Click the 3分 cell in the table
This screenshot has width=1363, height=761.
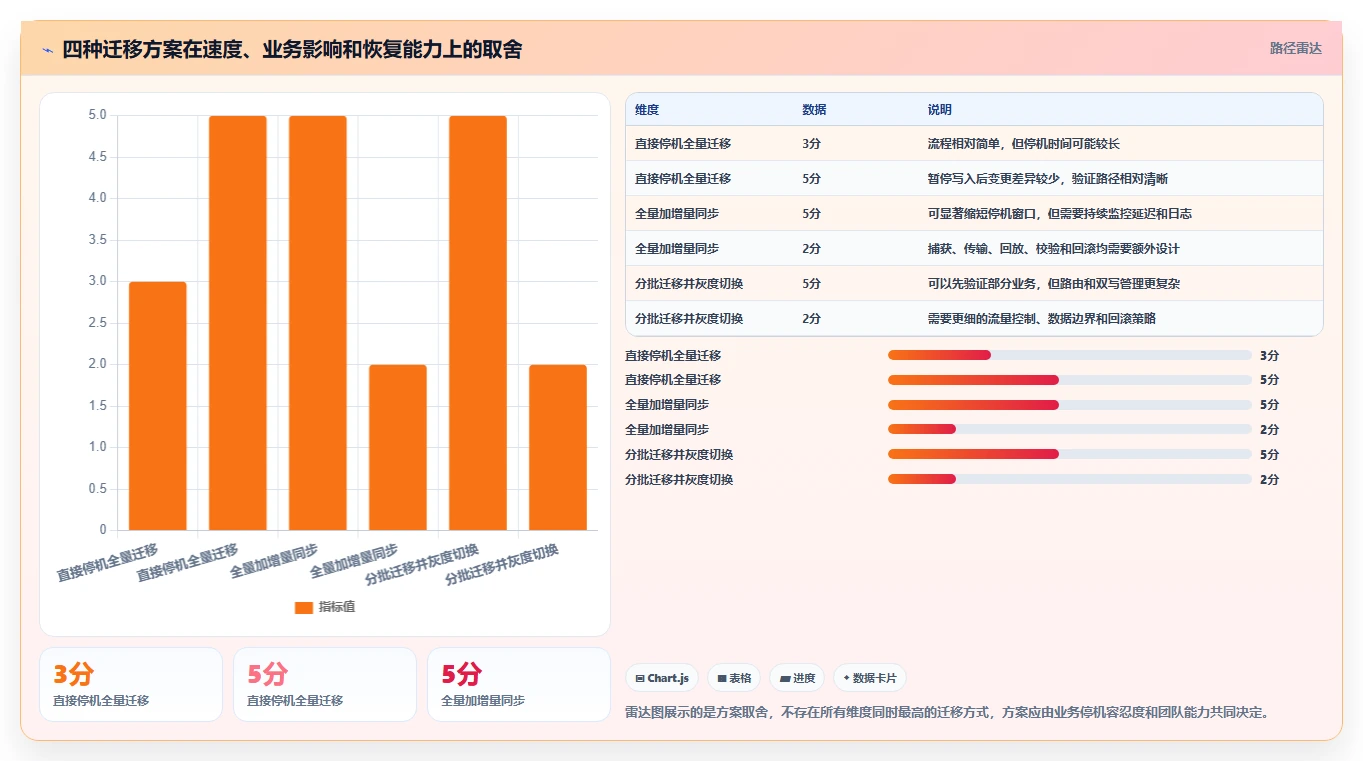coord(811,144)
